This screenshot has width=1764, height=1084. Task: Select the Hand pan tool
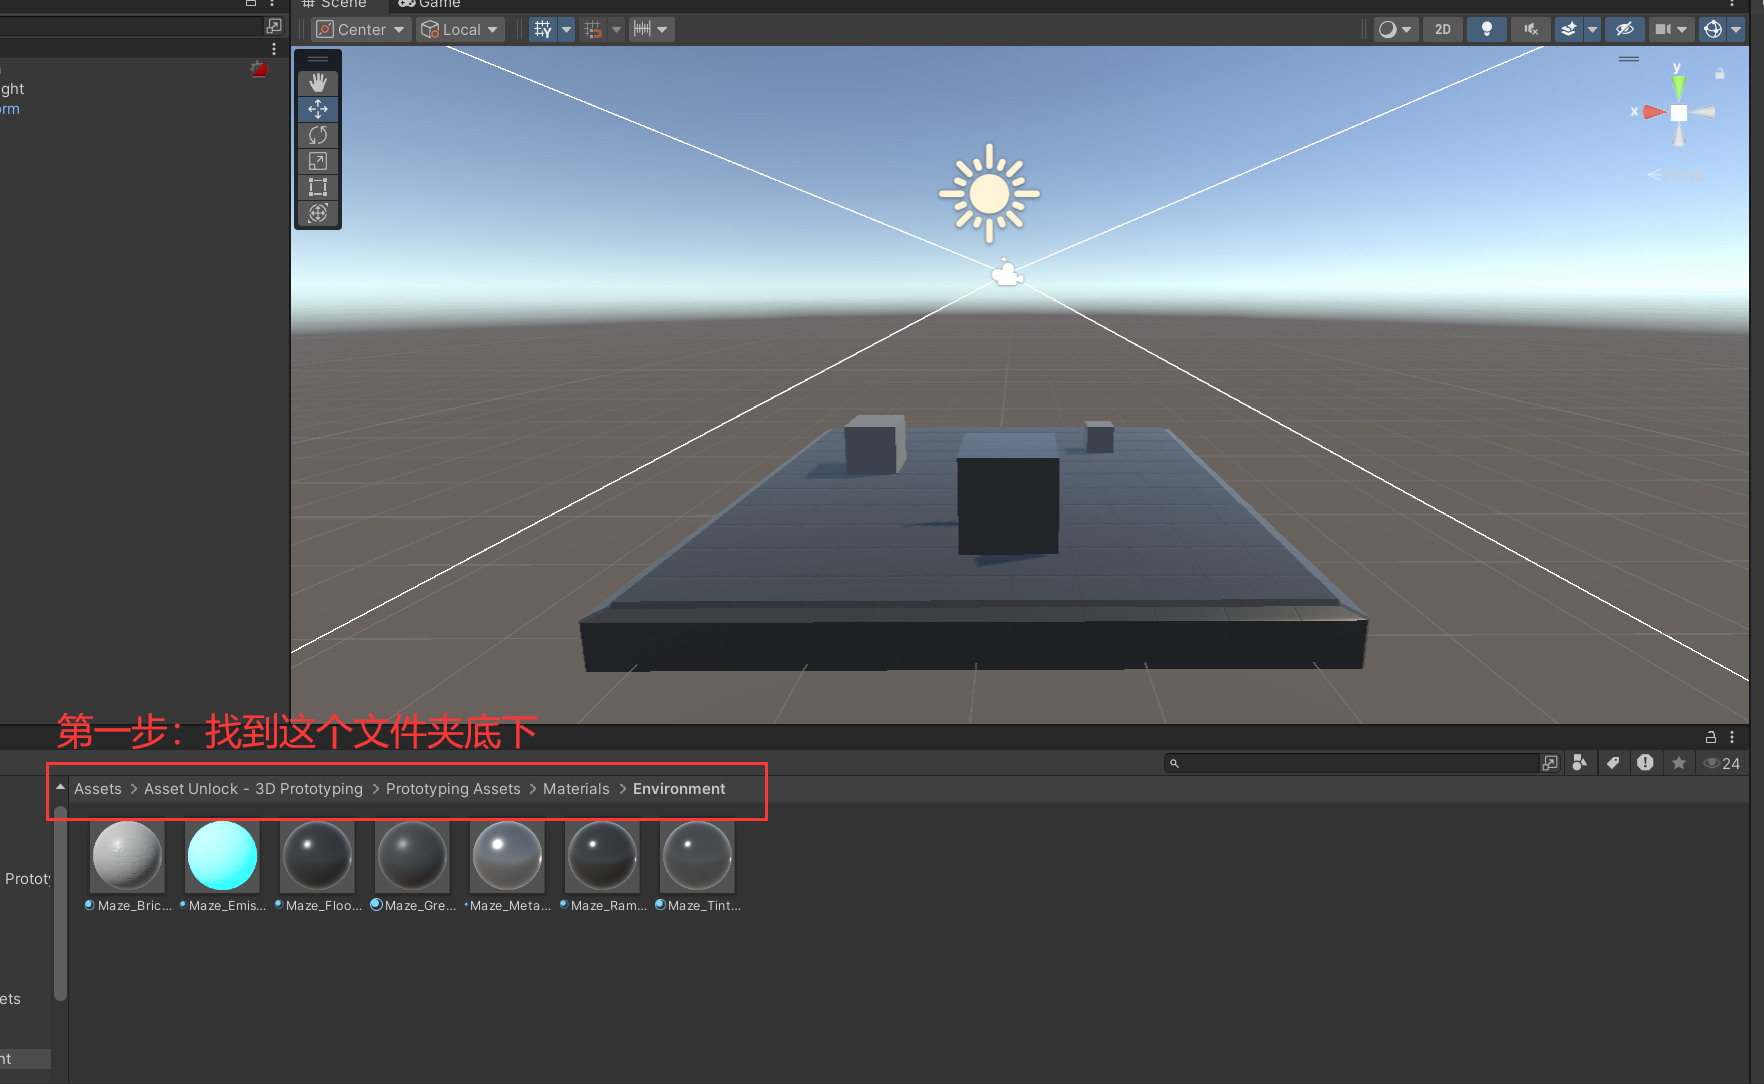pyautogui.click(x=318, y=82)
